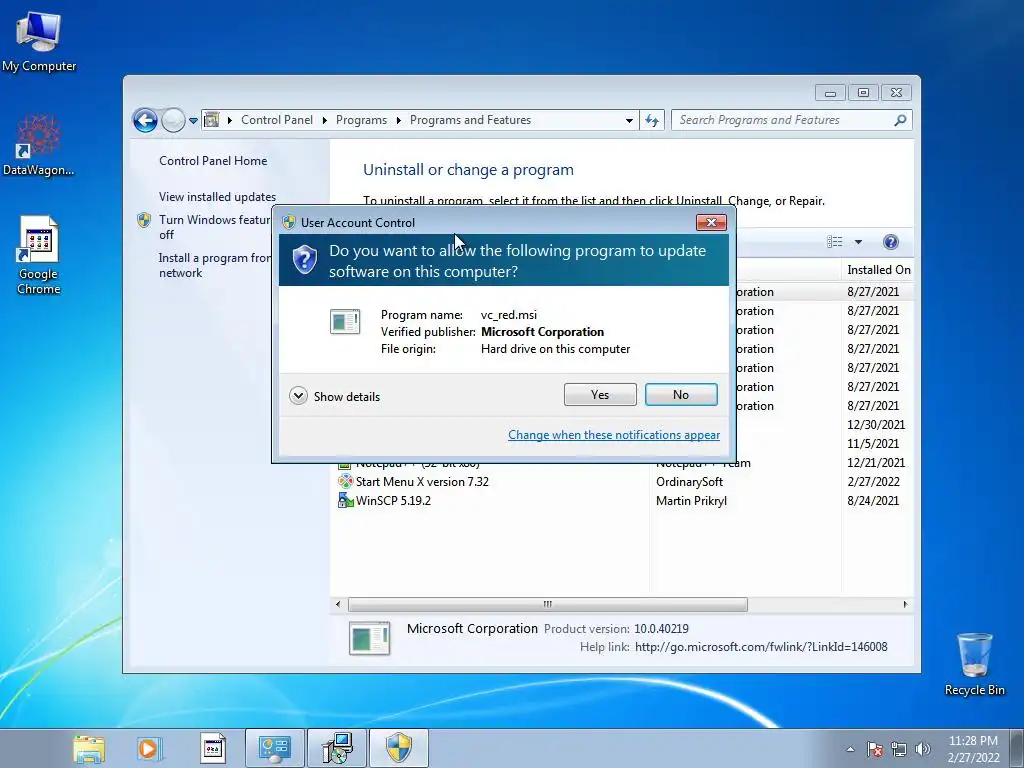Click Turn Windows features on or off

point(214,227)
